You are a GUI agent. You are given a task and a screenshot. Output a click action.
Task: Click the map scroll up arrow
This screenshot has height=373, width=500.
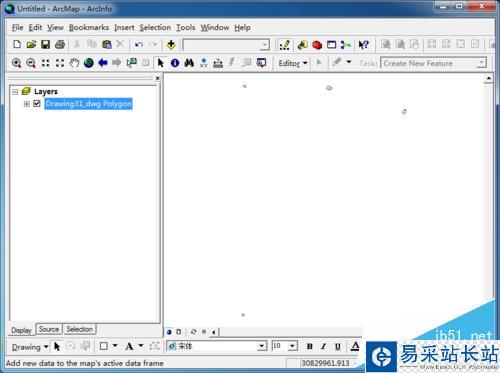click(x=488, y=78)
